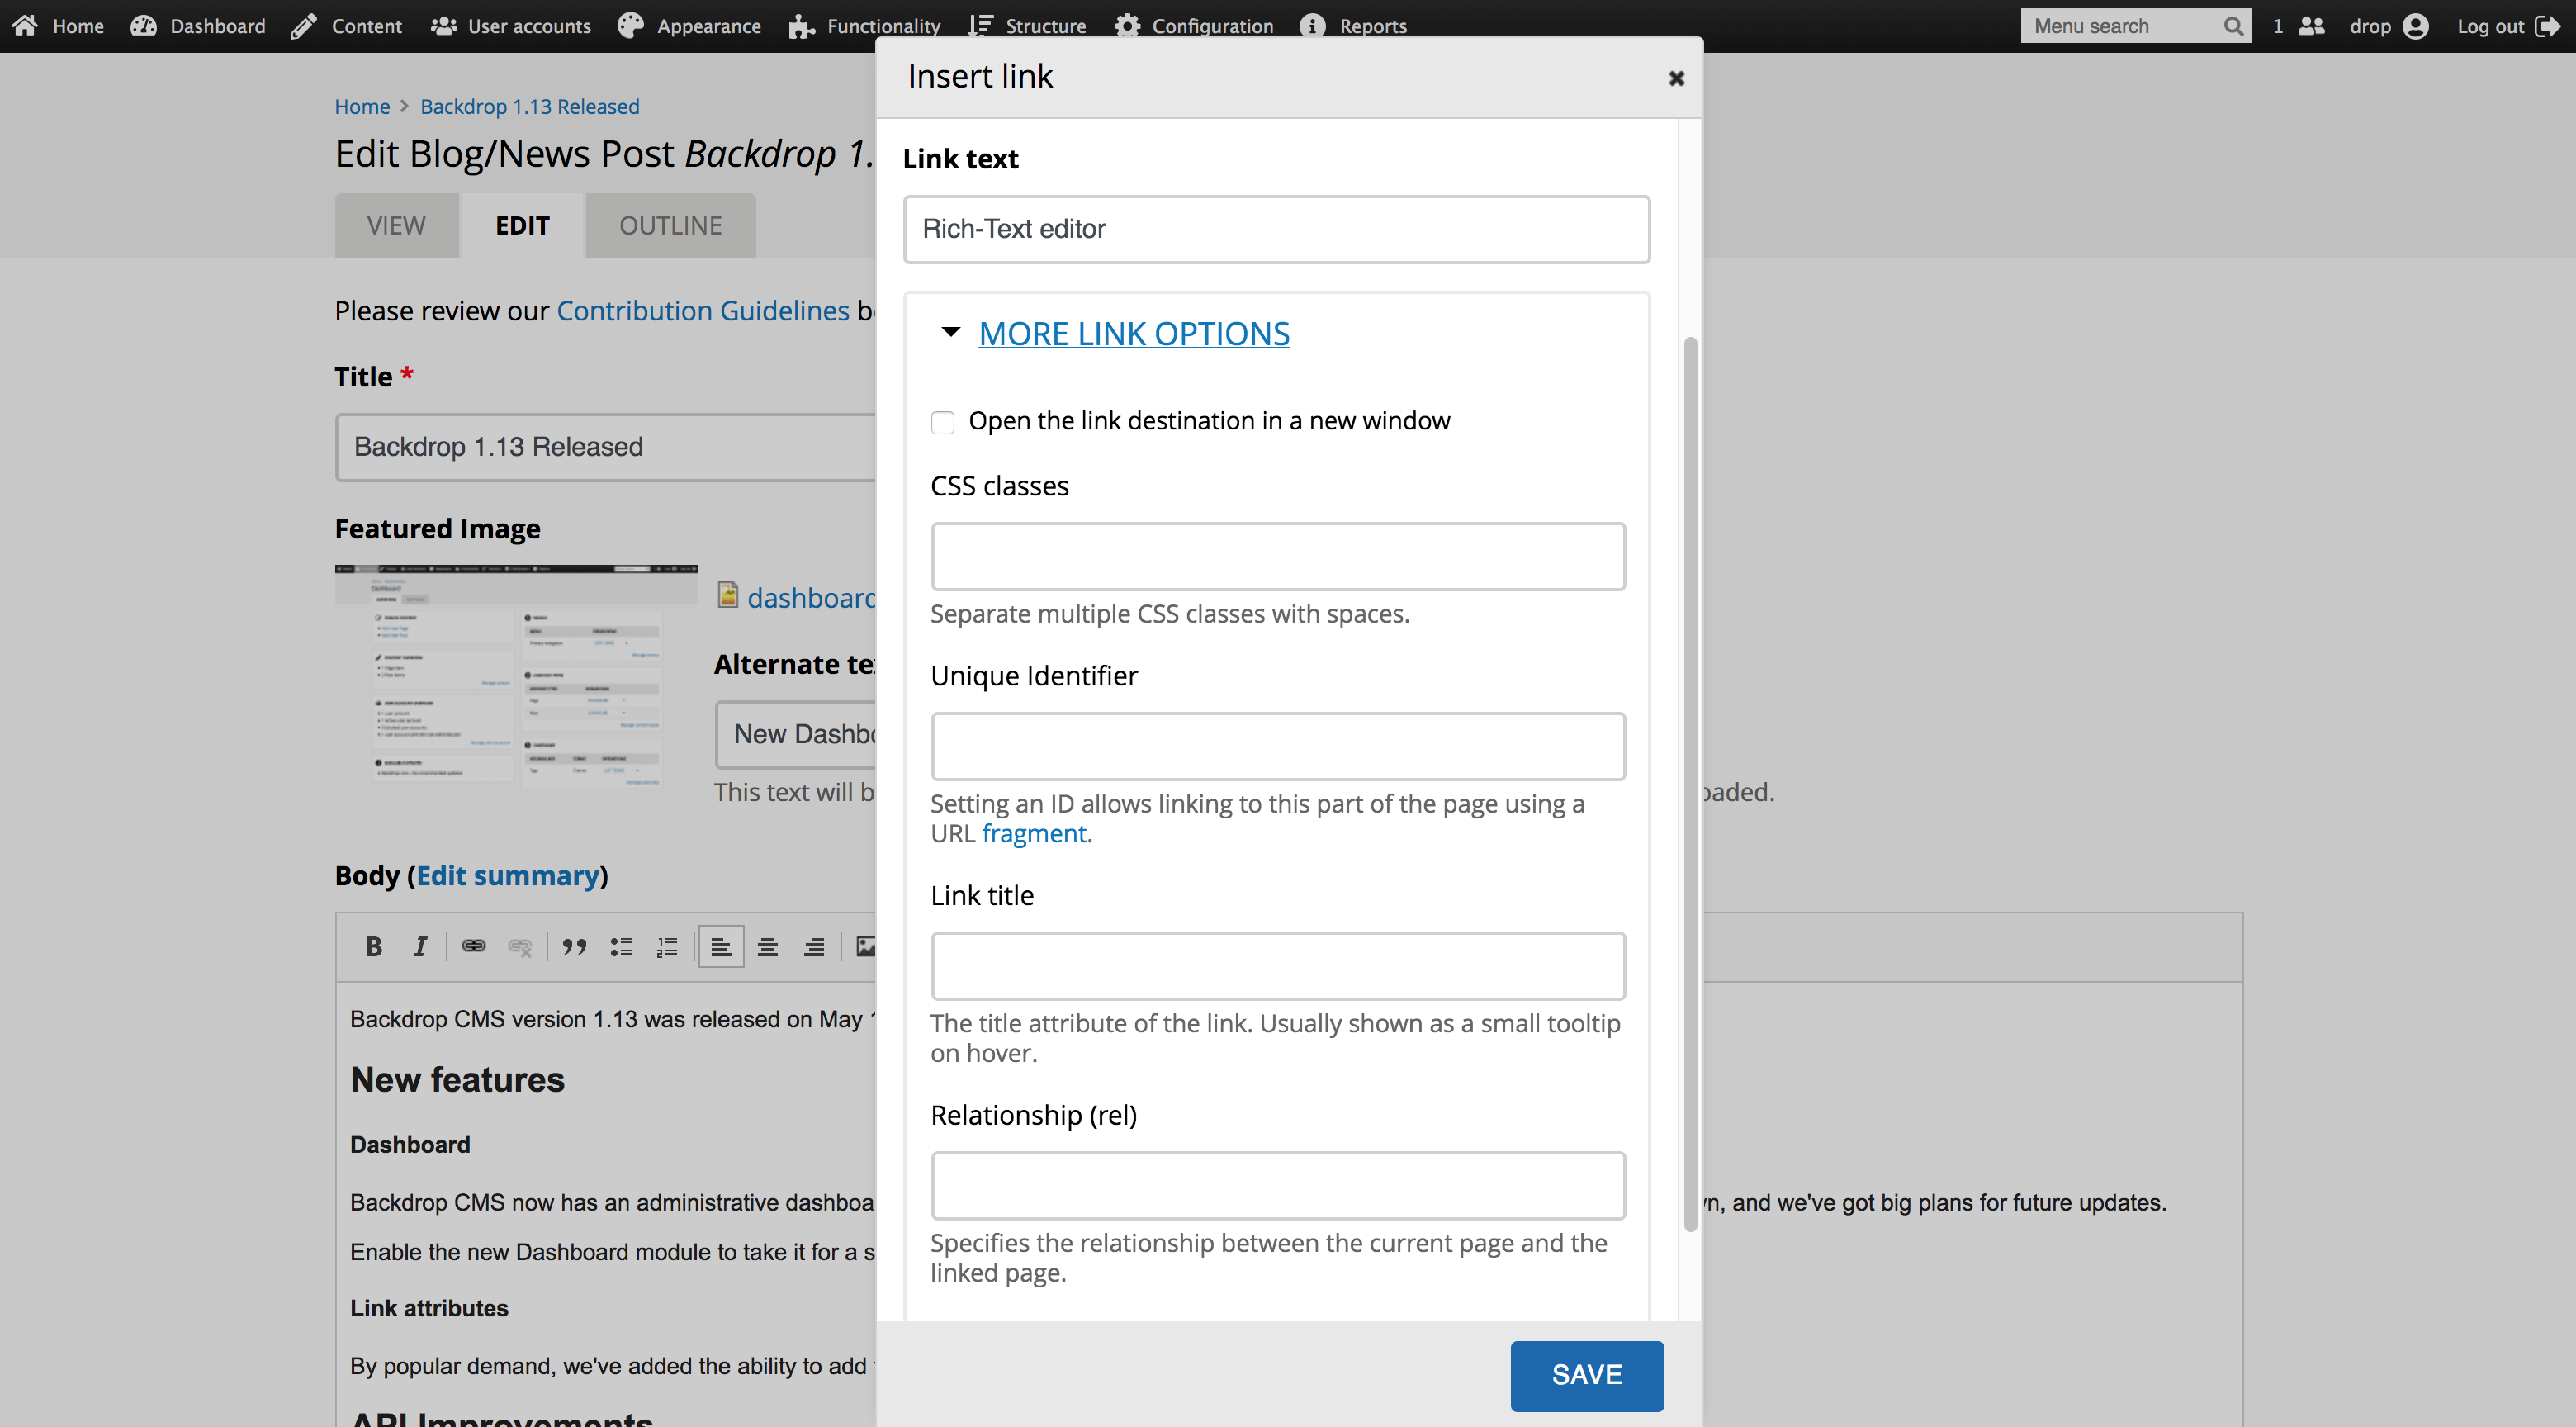Viewport: 2576px width, 1427px height.
Task: Click Edit summary link
Action: [508, 876]
